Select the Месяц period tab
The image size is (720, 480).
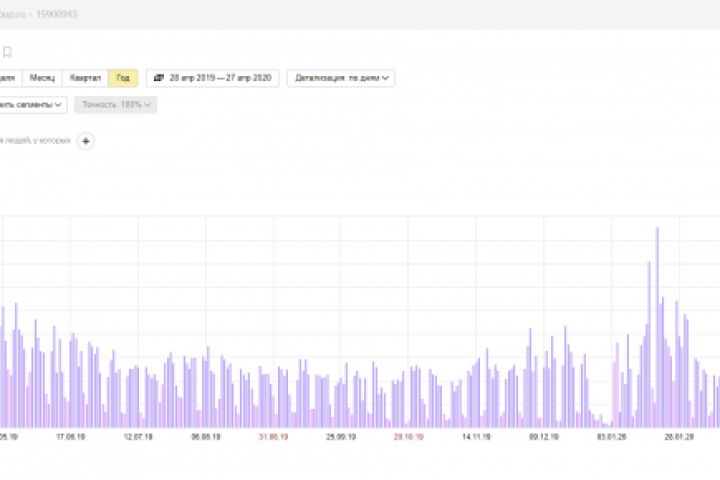pos(42,78)
